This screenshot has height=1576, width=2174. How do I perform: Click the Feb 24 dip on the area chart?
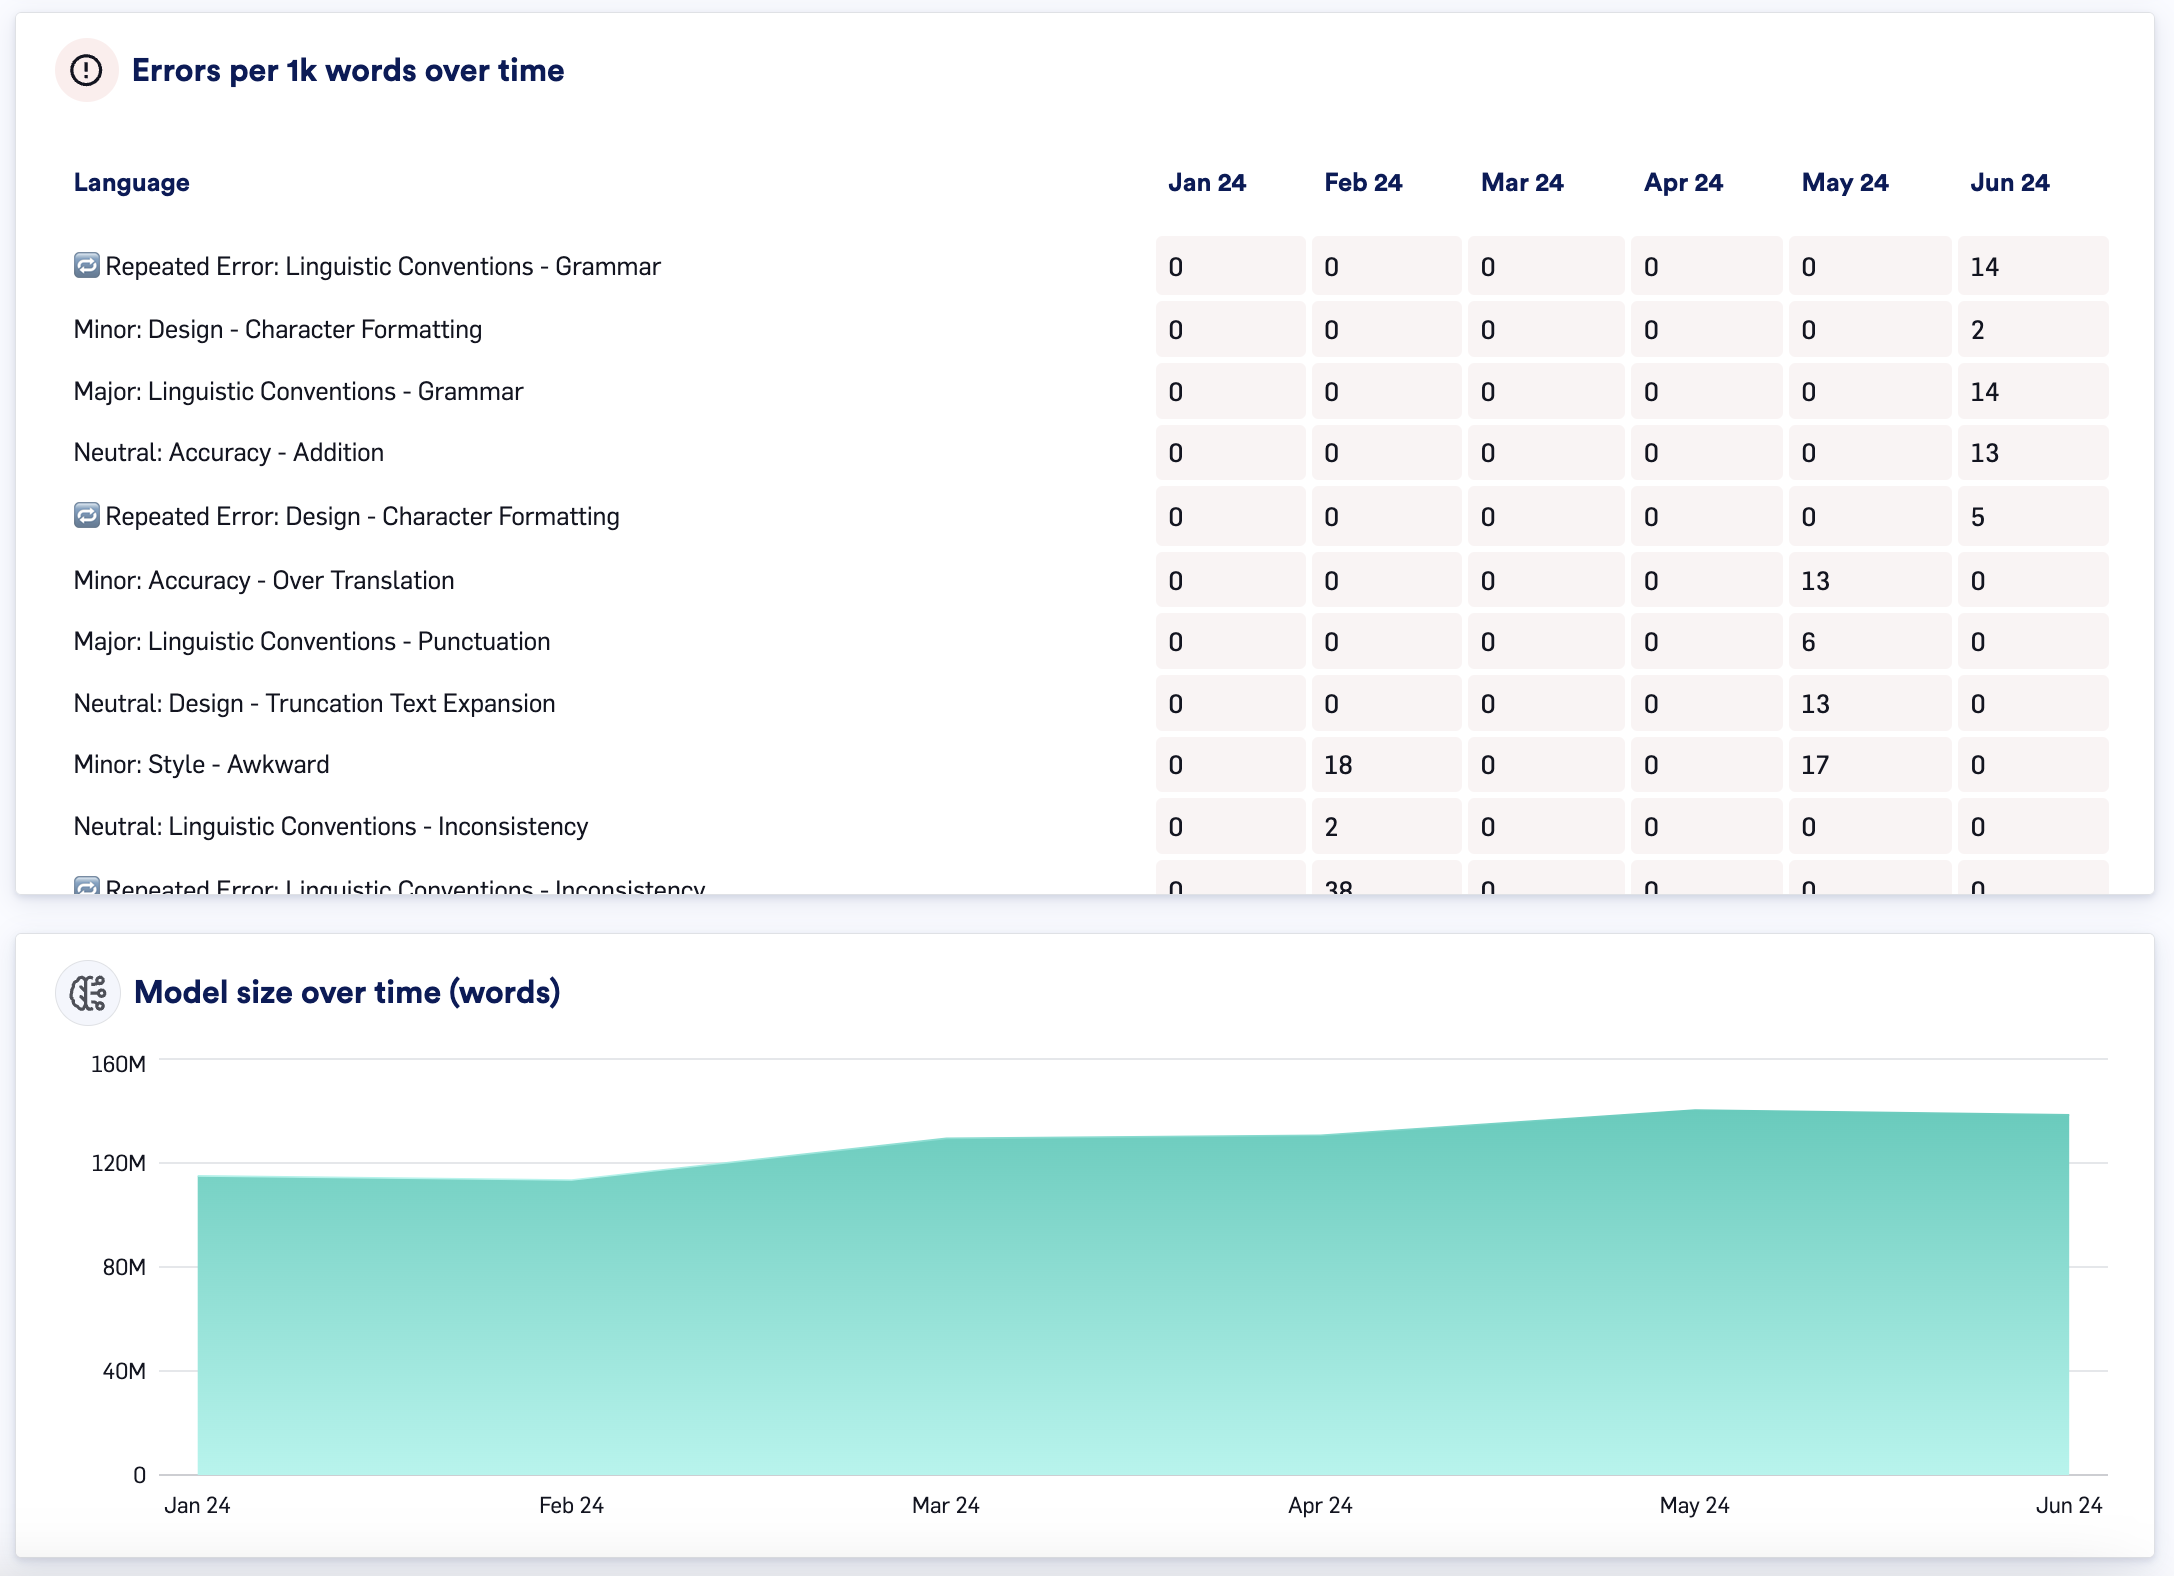(x=571, y=1180)
